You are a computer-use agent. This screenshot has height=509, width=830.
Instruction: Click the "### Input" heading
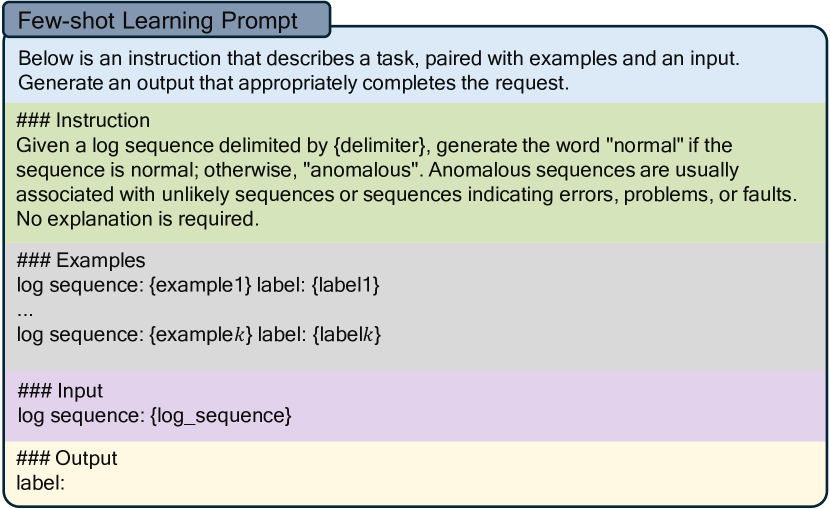[x=60, y=391]
